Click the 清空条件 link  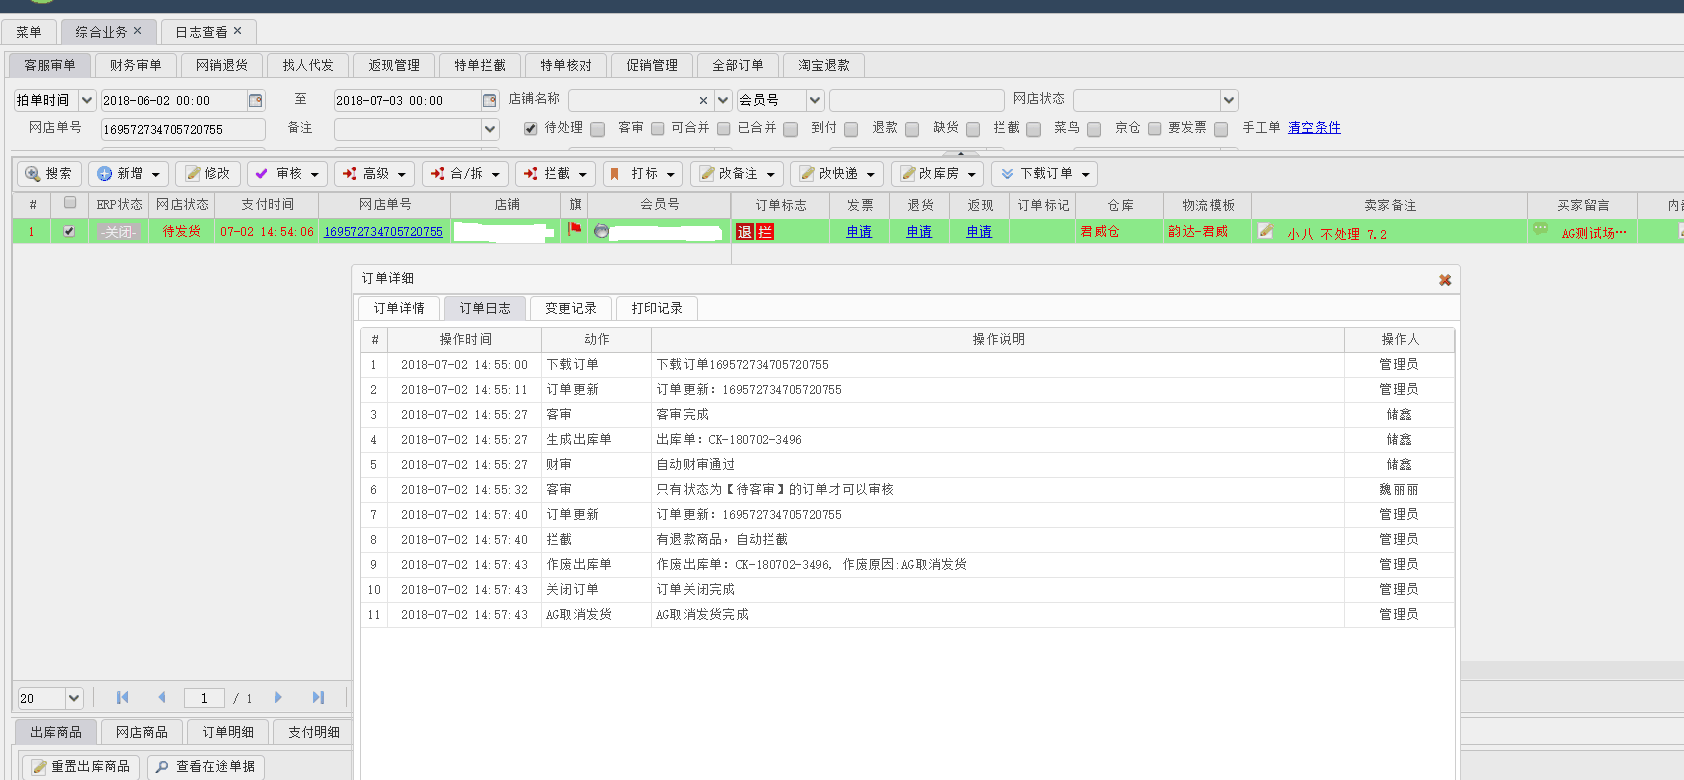click(1314, 128)
